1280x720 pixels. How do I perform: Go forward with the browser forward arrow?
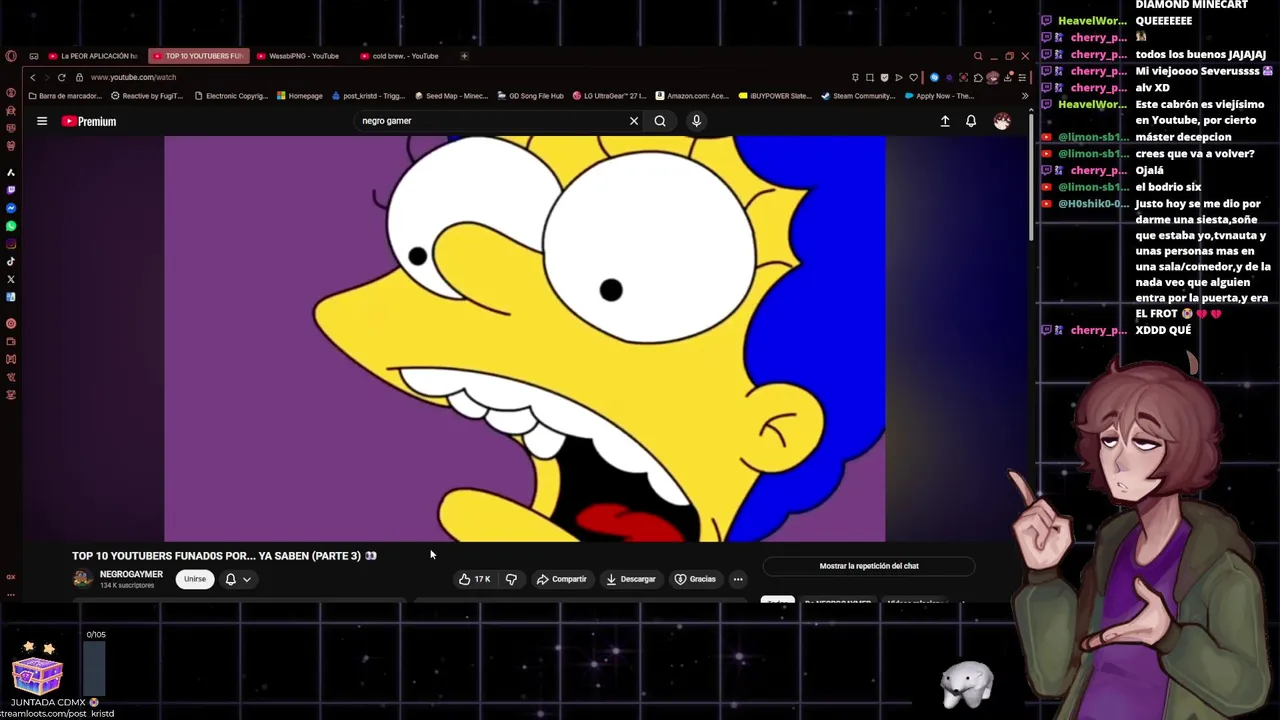[x=46, y=77]
